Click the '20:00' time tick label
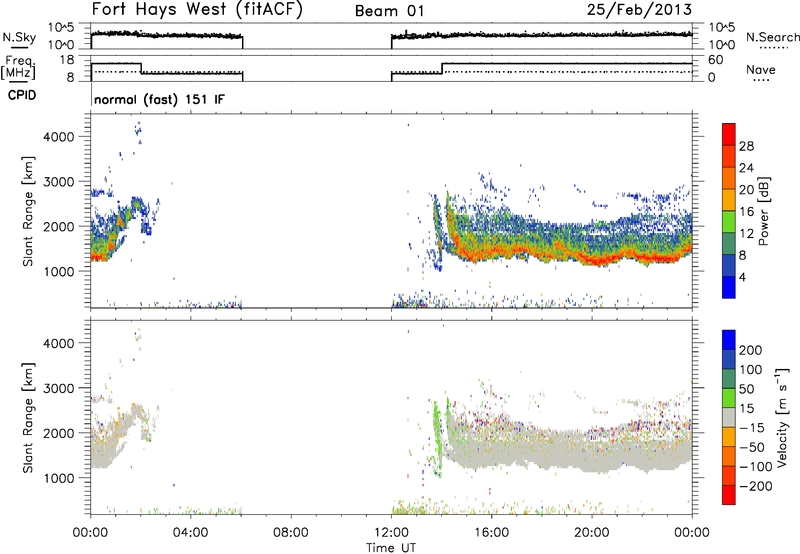 [x=592, y=533]
